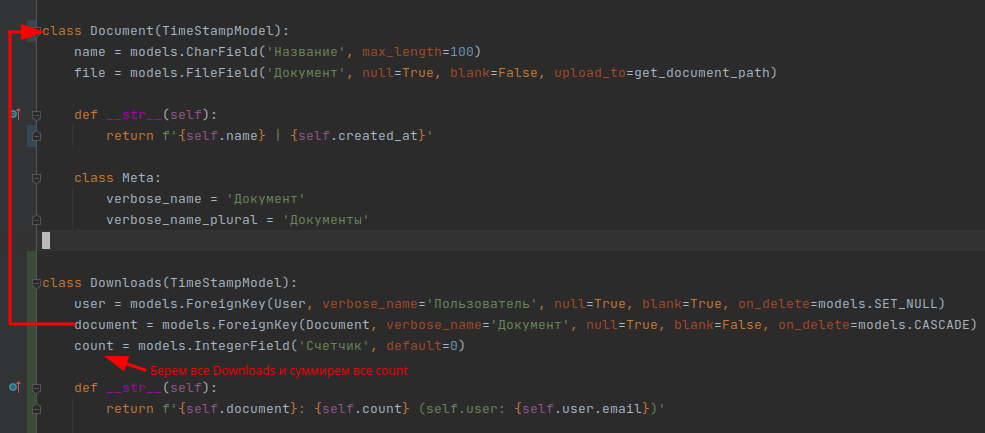Click fold end marker at Downloads return line
985x433 pixels.
tap(36, 408)
